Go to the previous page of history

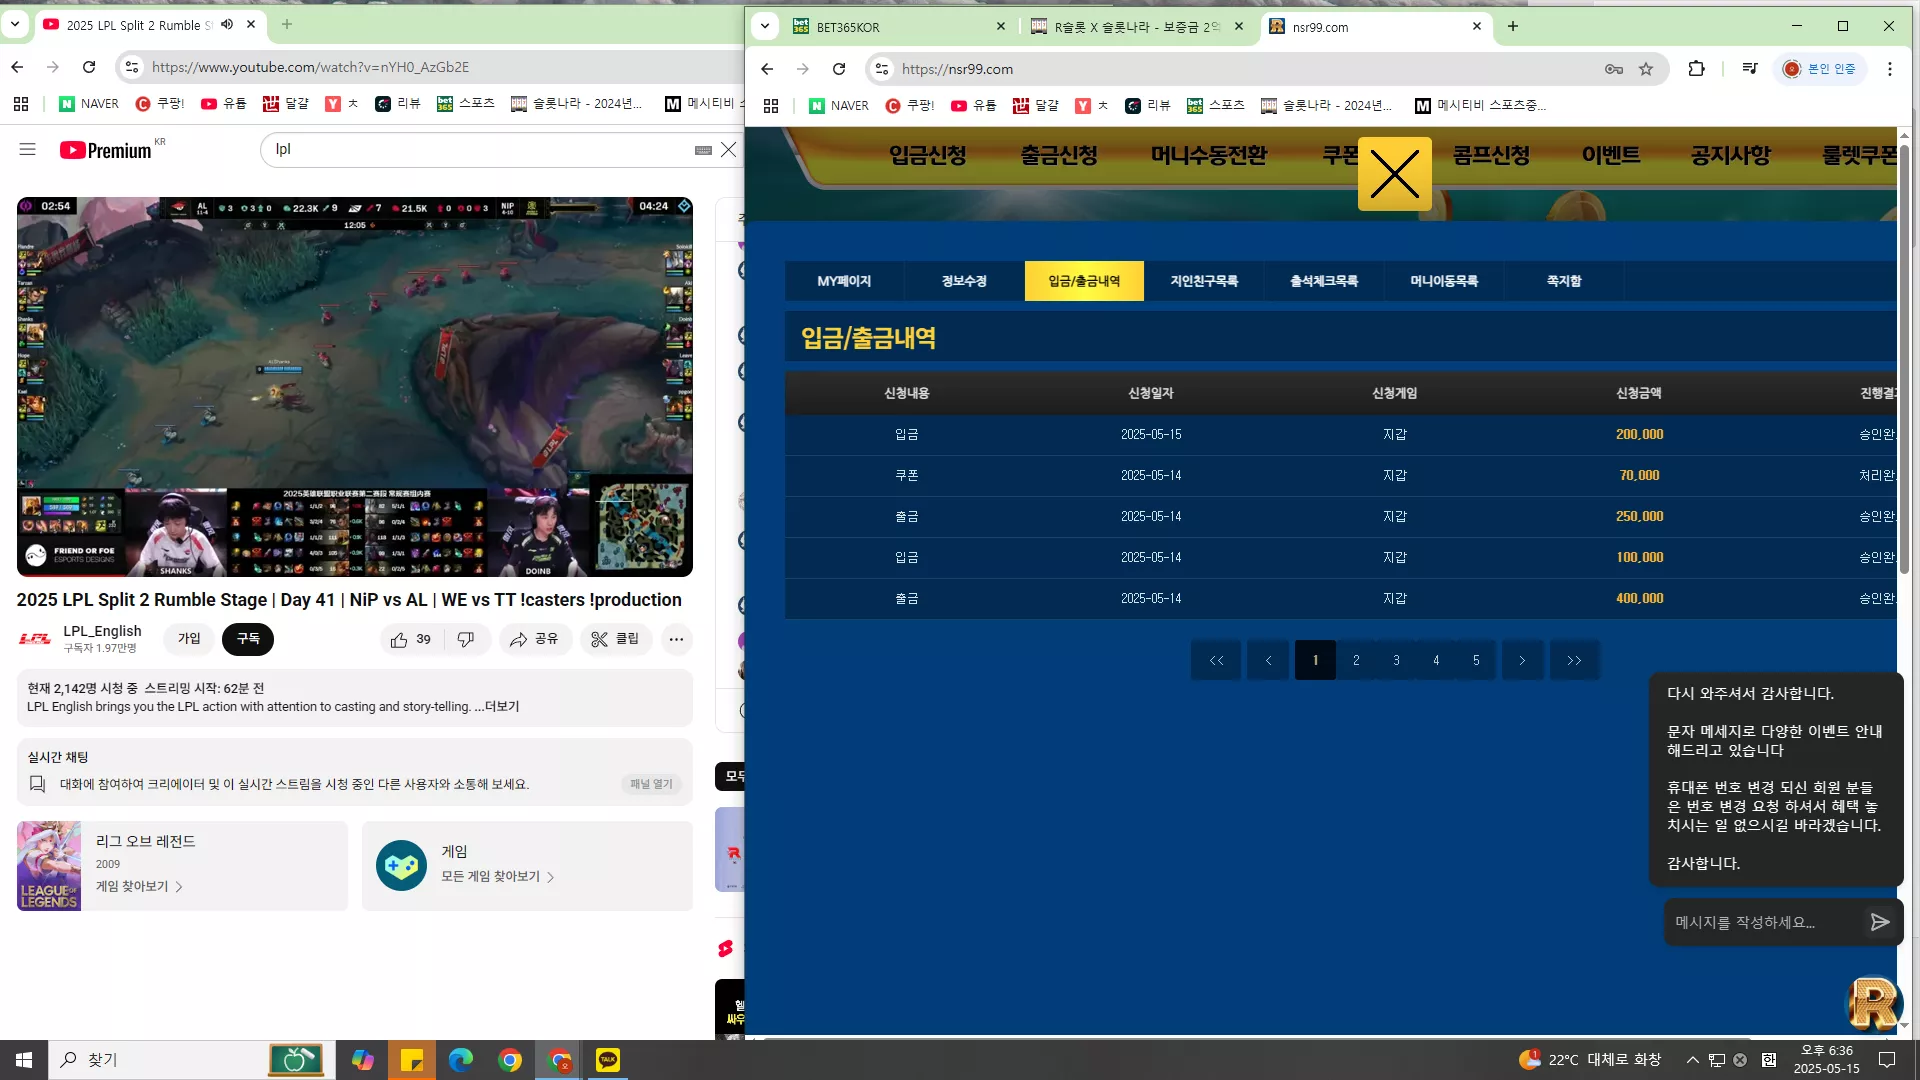(x=1268, y=660)
